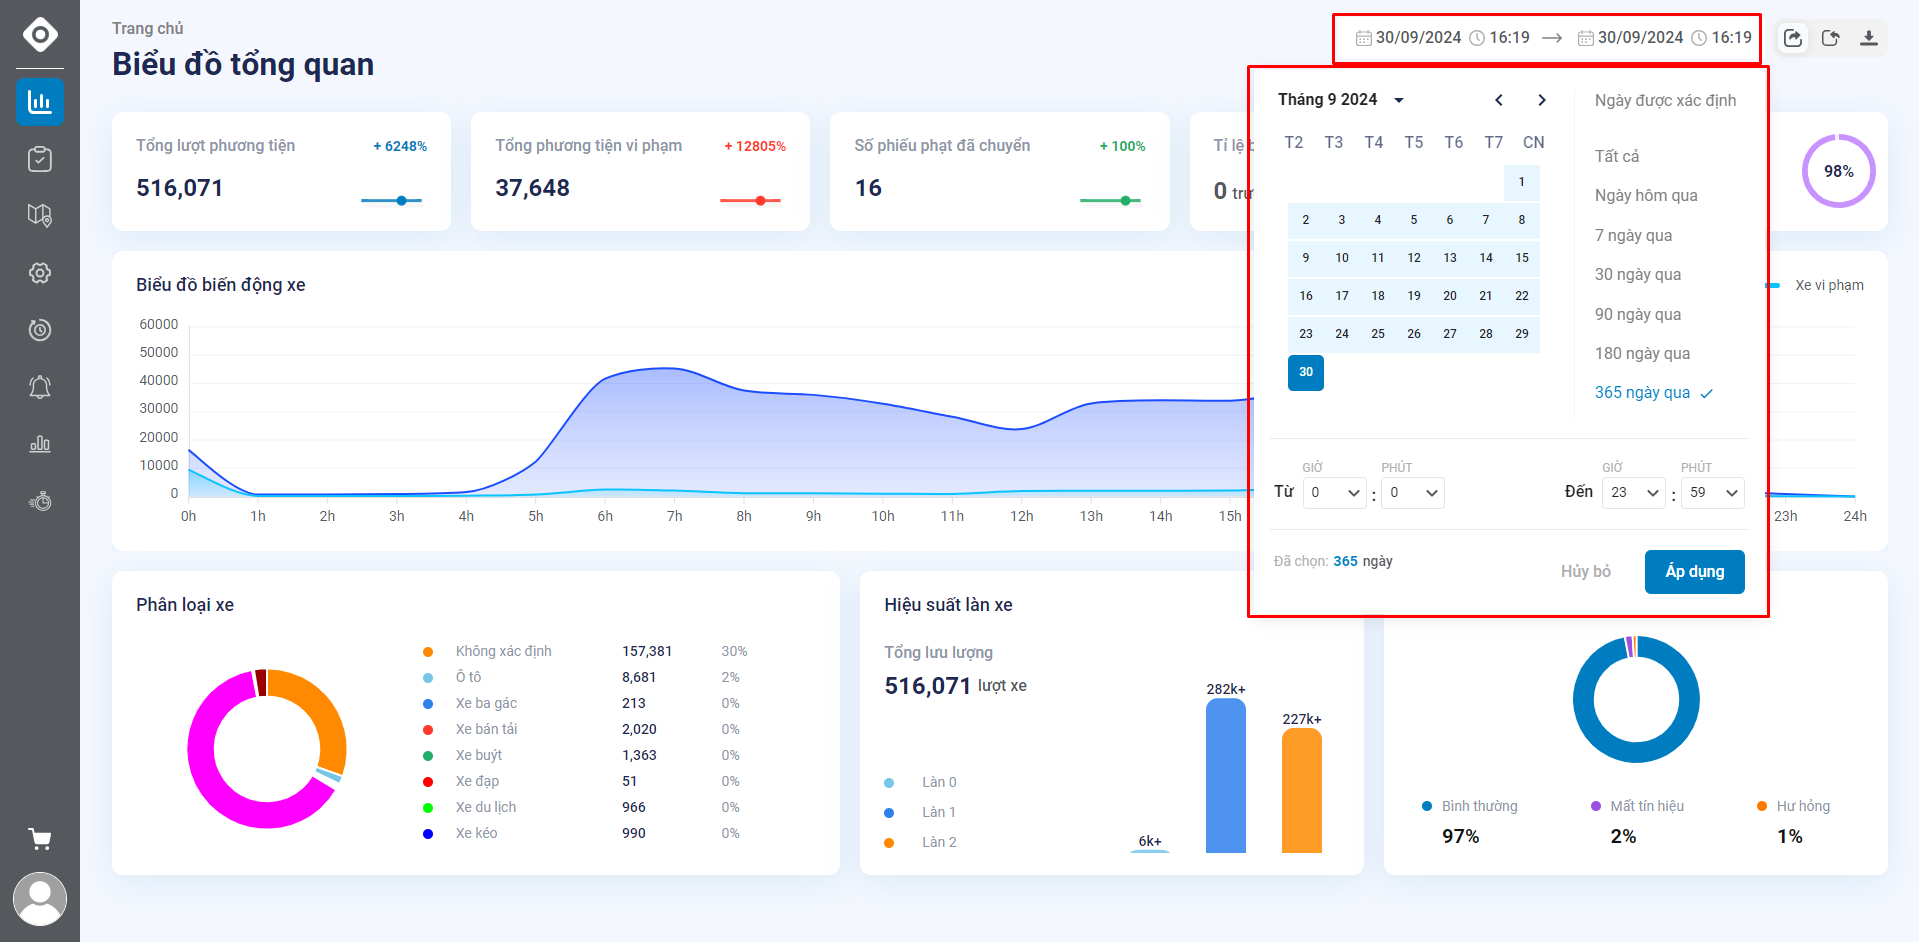Click the Làn 1 blue 282k+ bar

(1226, 776)
